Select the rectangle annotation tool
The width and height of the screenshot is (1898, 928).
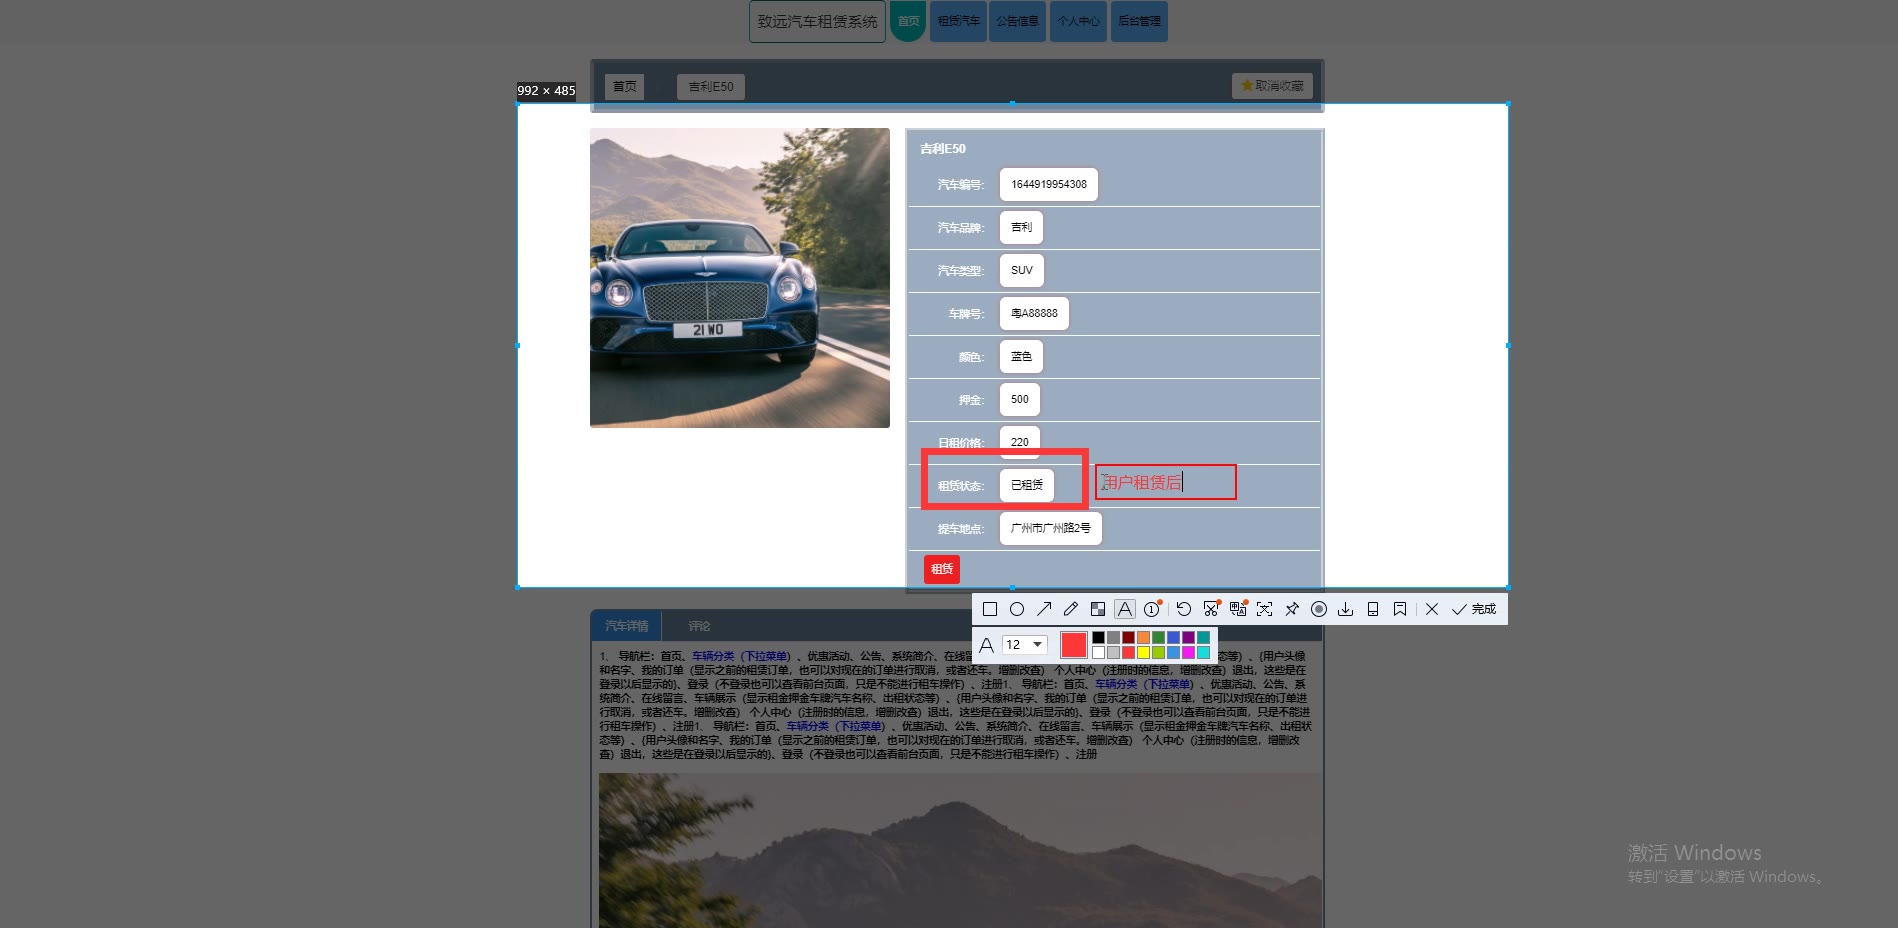point(990,609)
